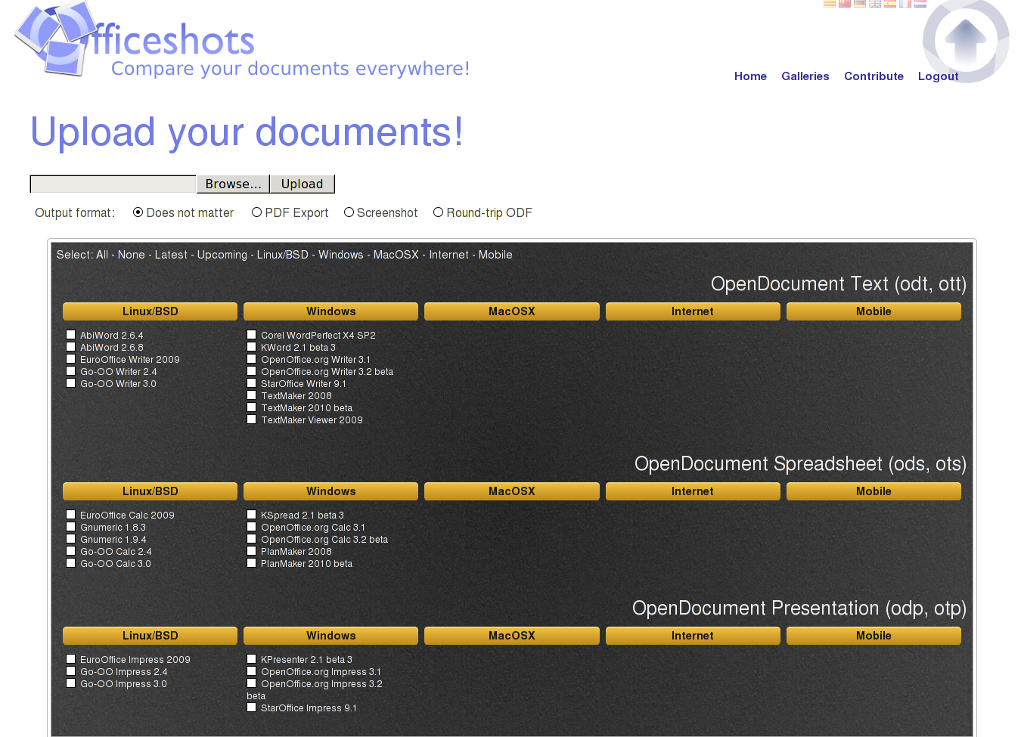Switch language via the UK flag
The image size is (1024, 737).
pyautogui.click(x=875, y=4)
